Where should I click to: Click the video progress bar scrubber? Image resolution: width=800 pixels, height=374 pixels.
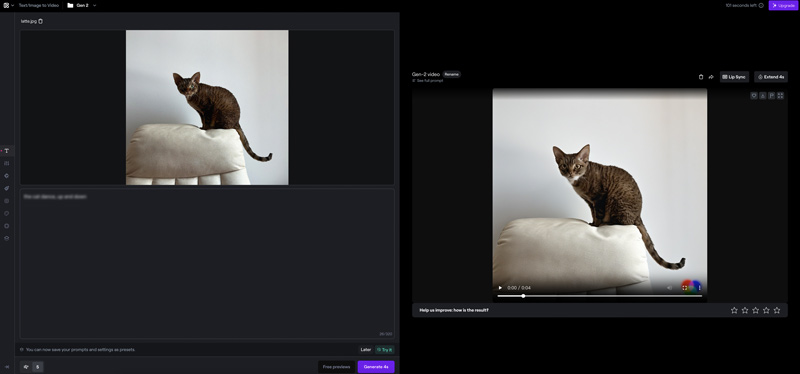tap(523, 296)
